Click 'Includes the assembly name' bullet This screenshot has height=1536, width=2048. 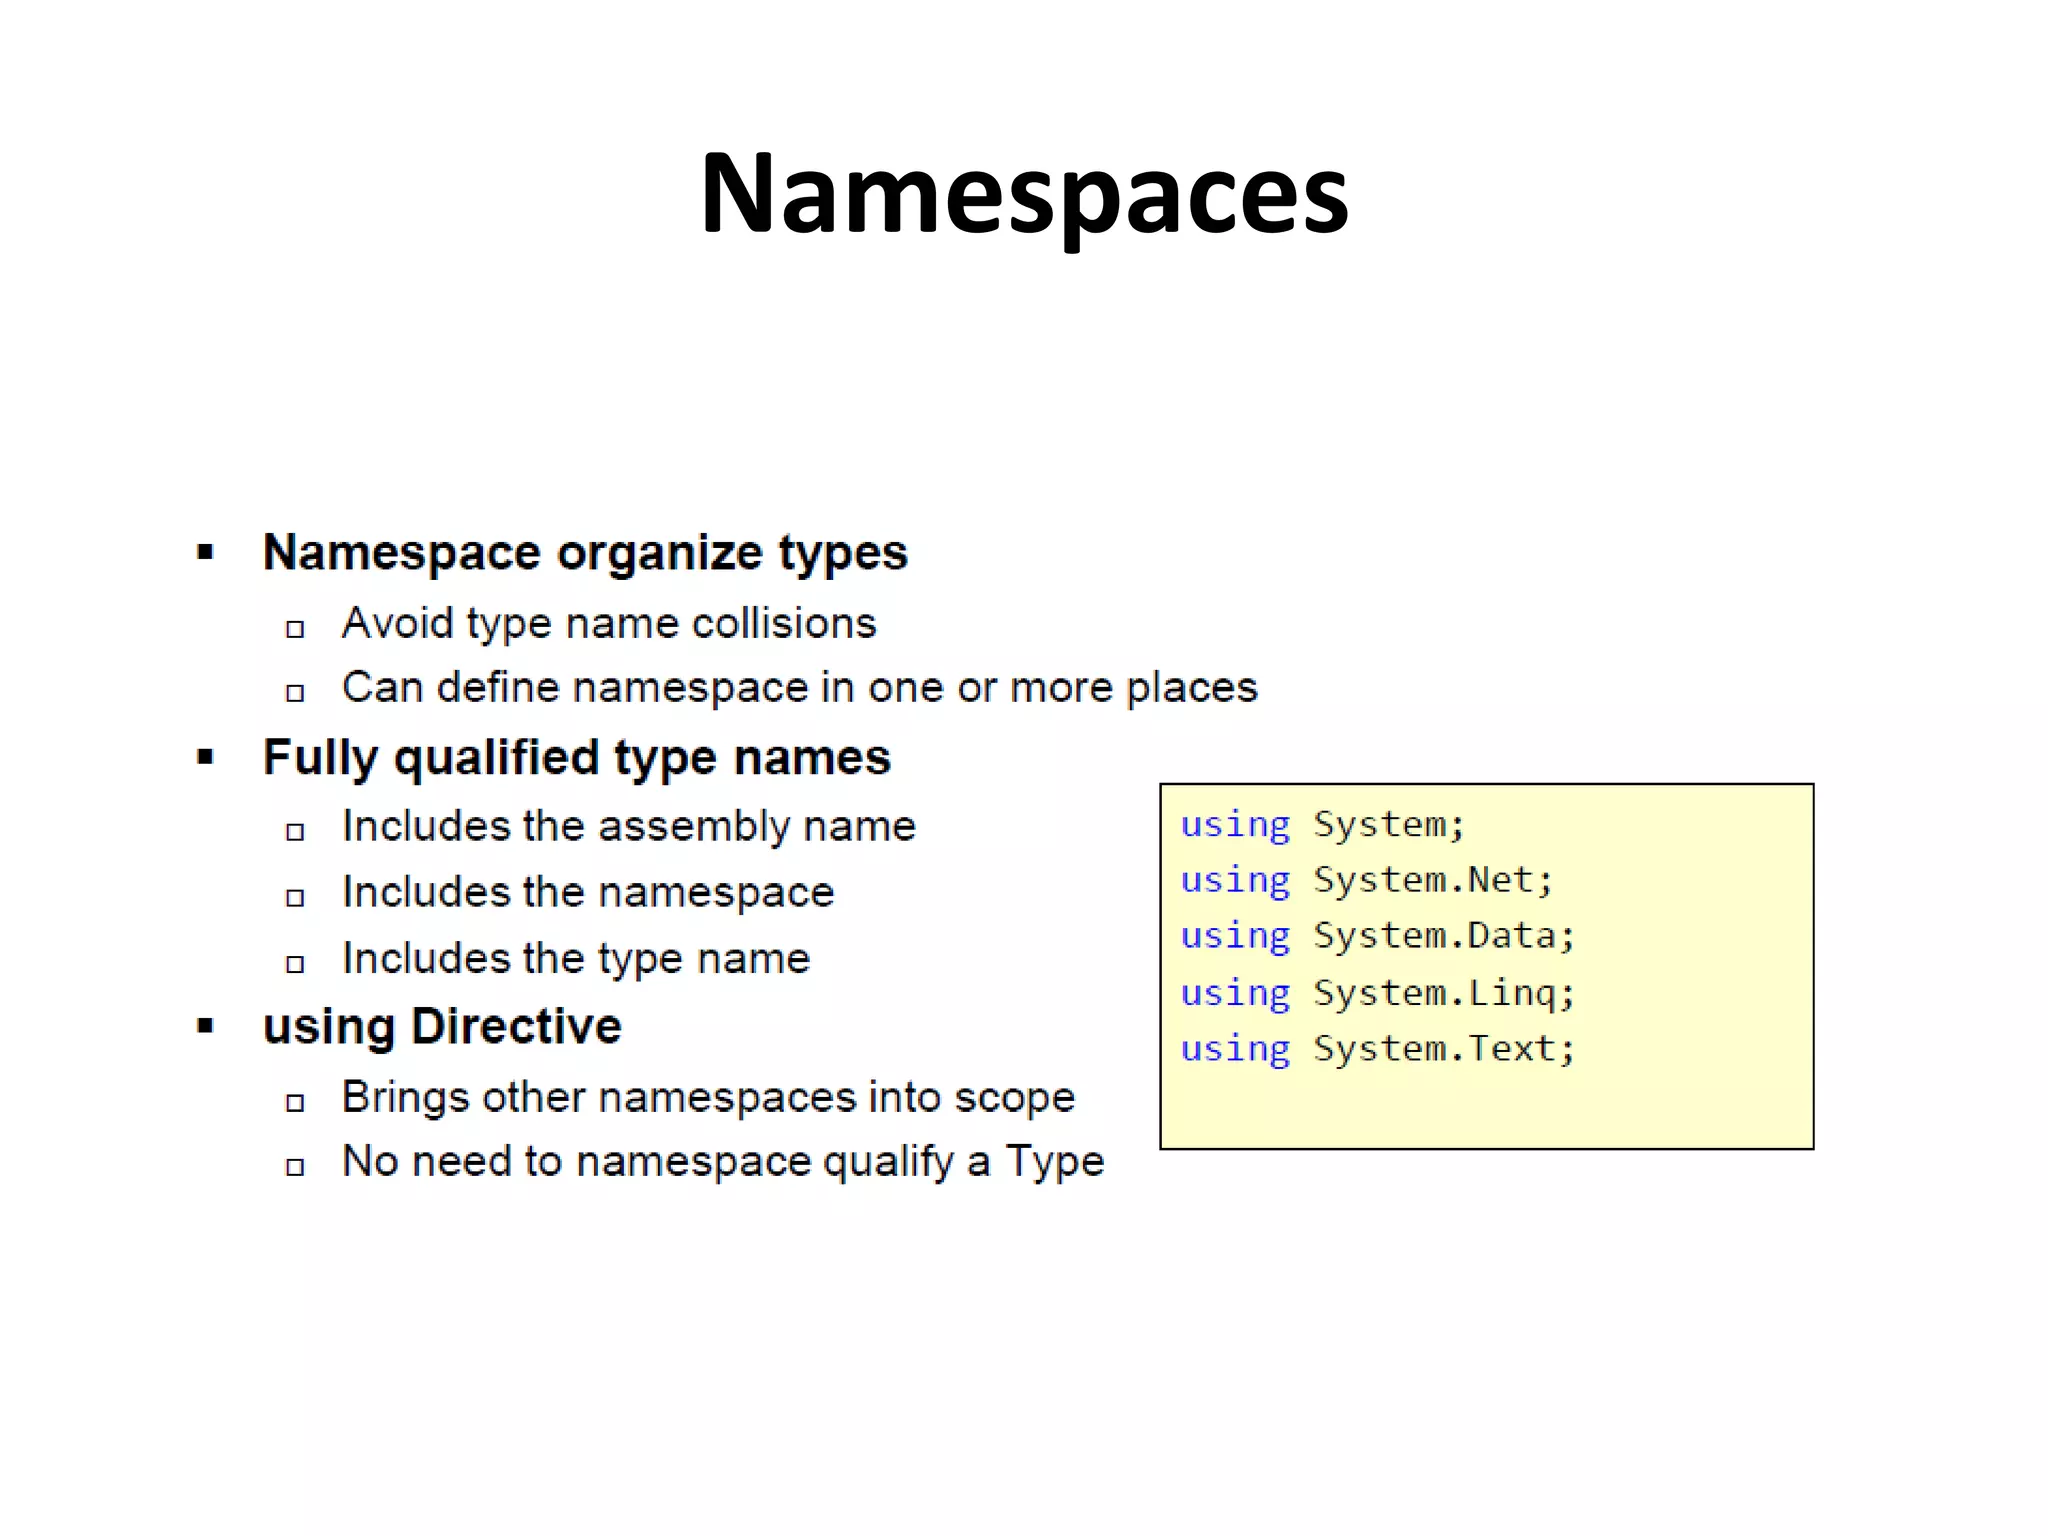pyautogui.click(x=628, y=827)
